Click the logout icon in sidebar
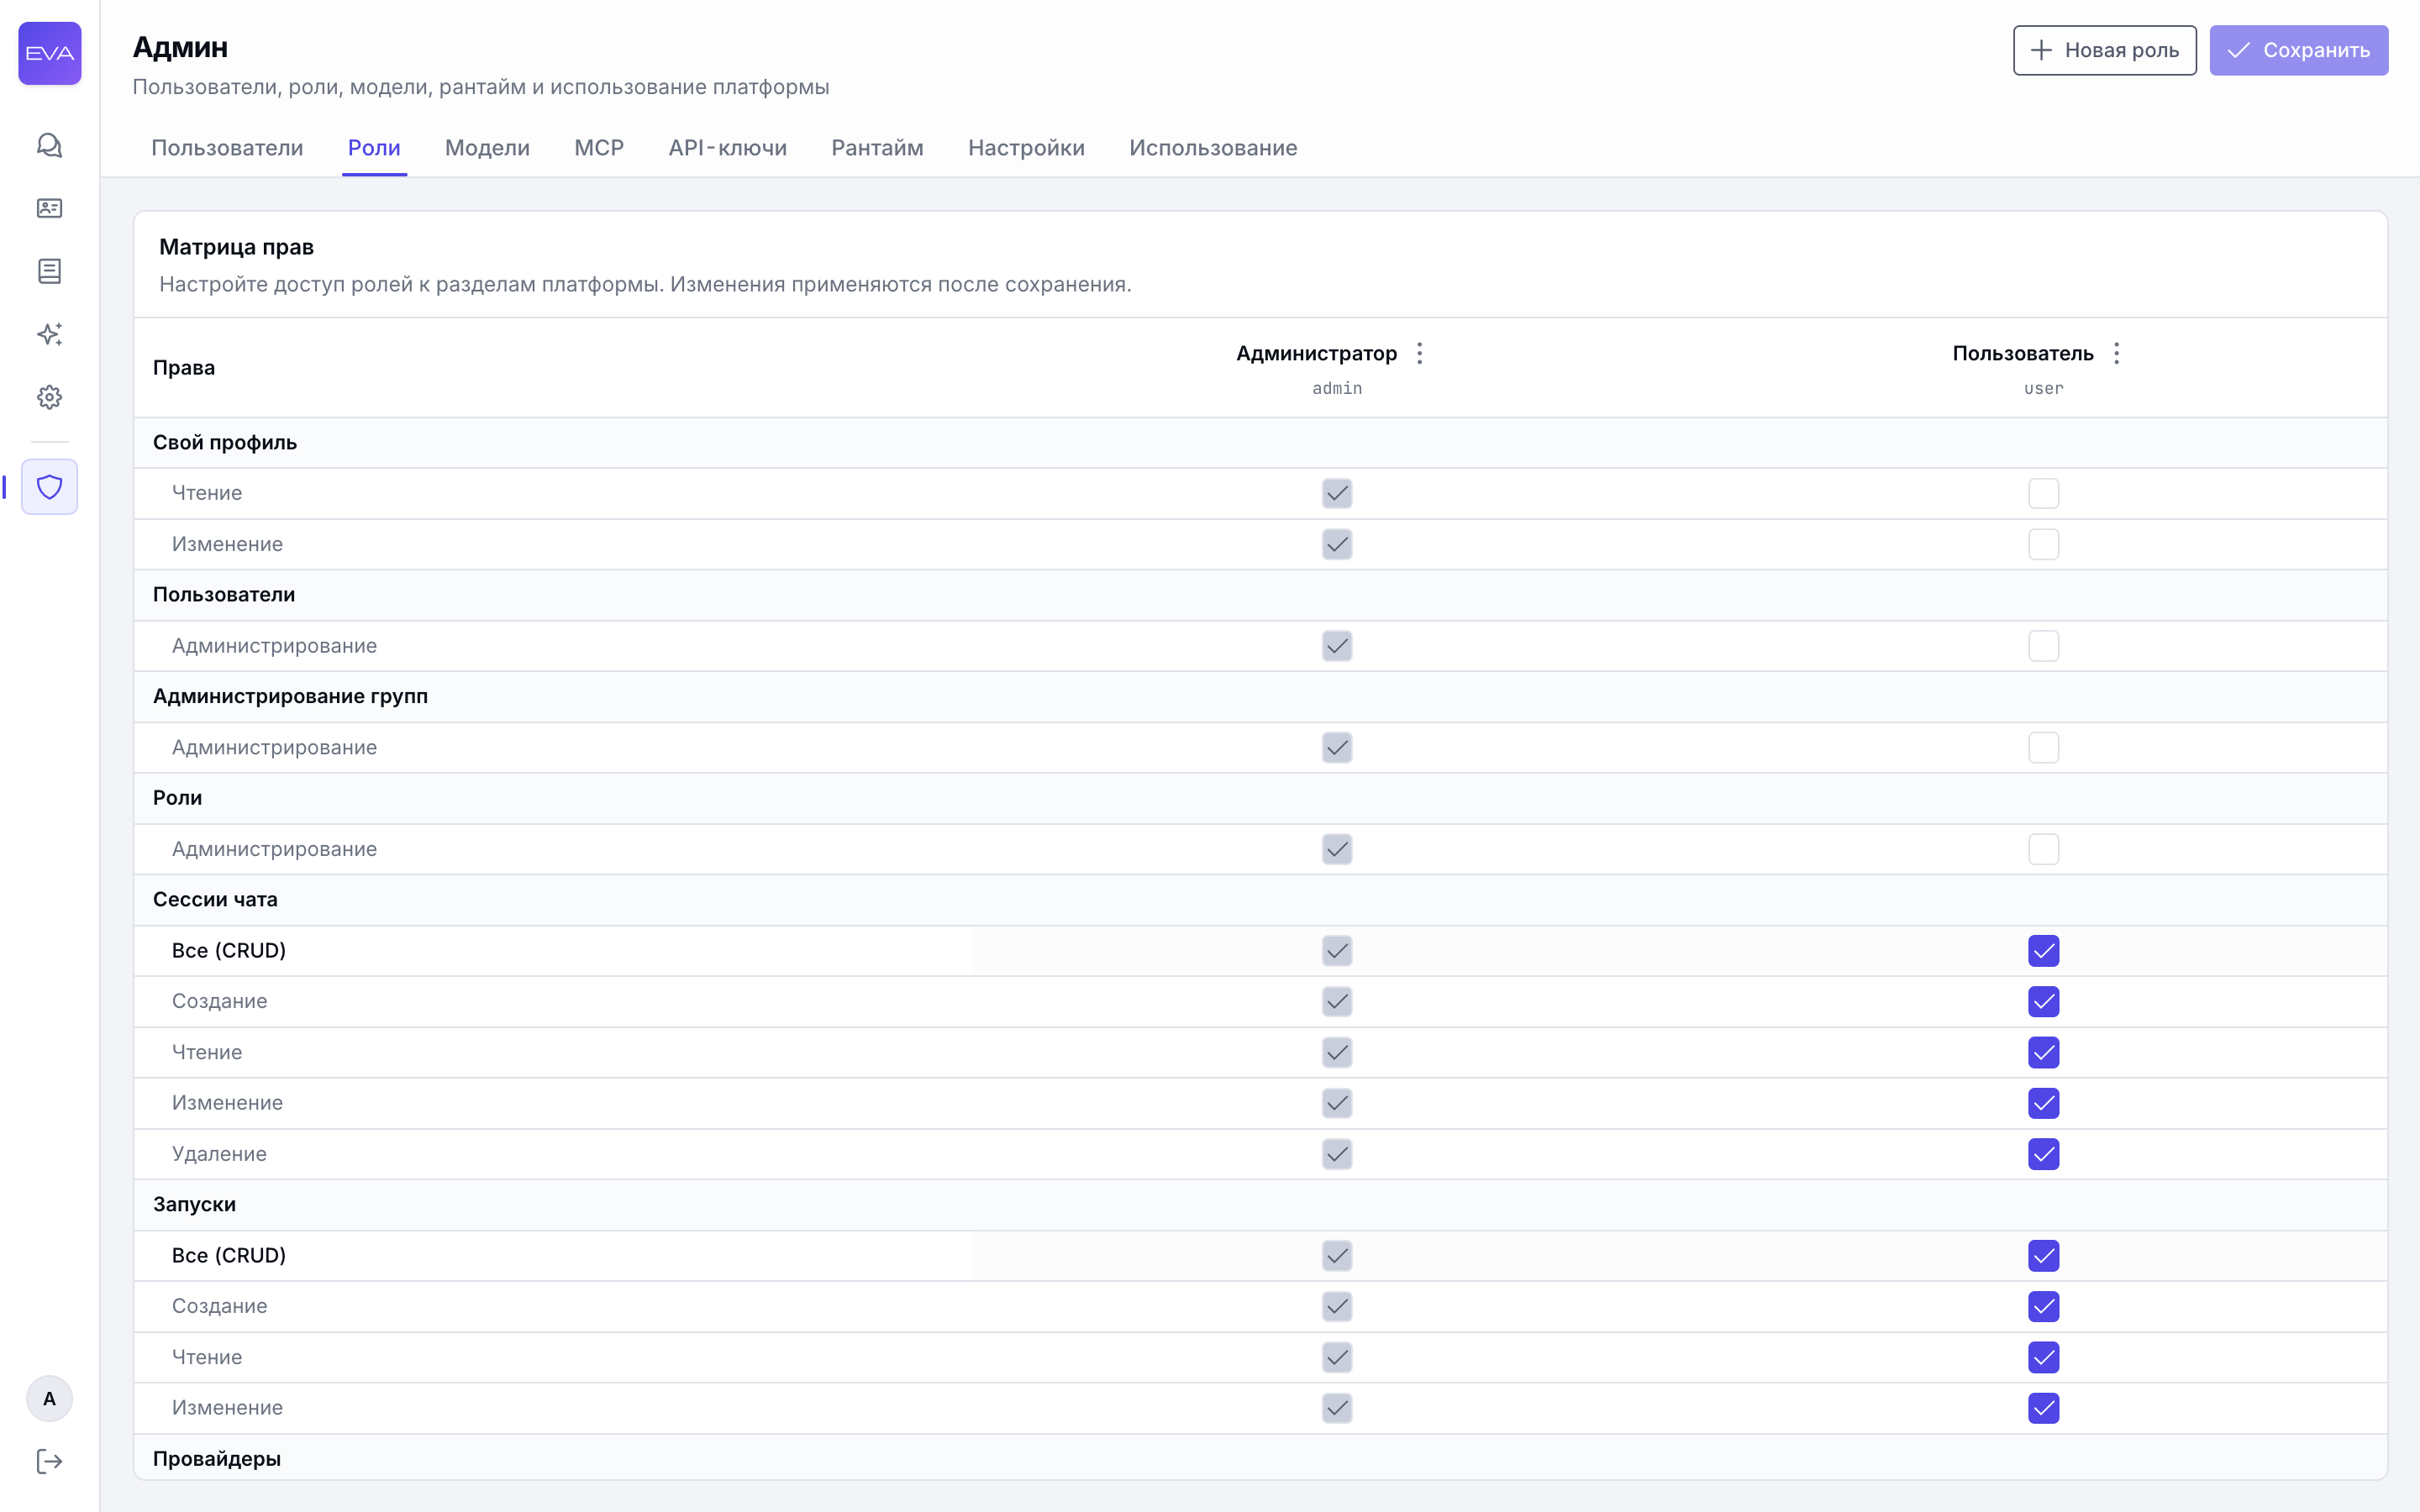Viewport: 2420px width, 1512px height. 50,1461
